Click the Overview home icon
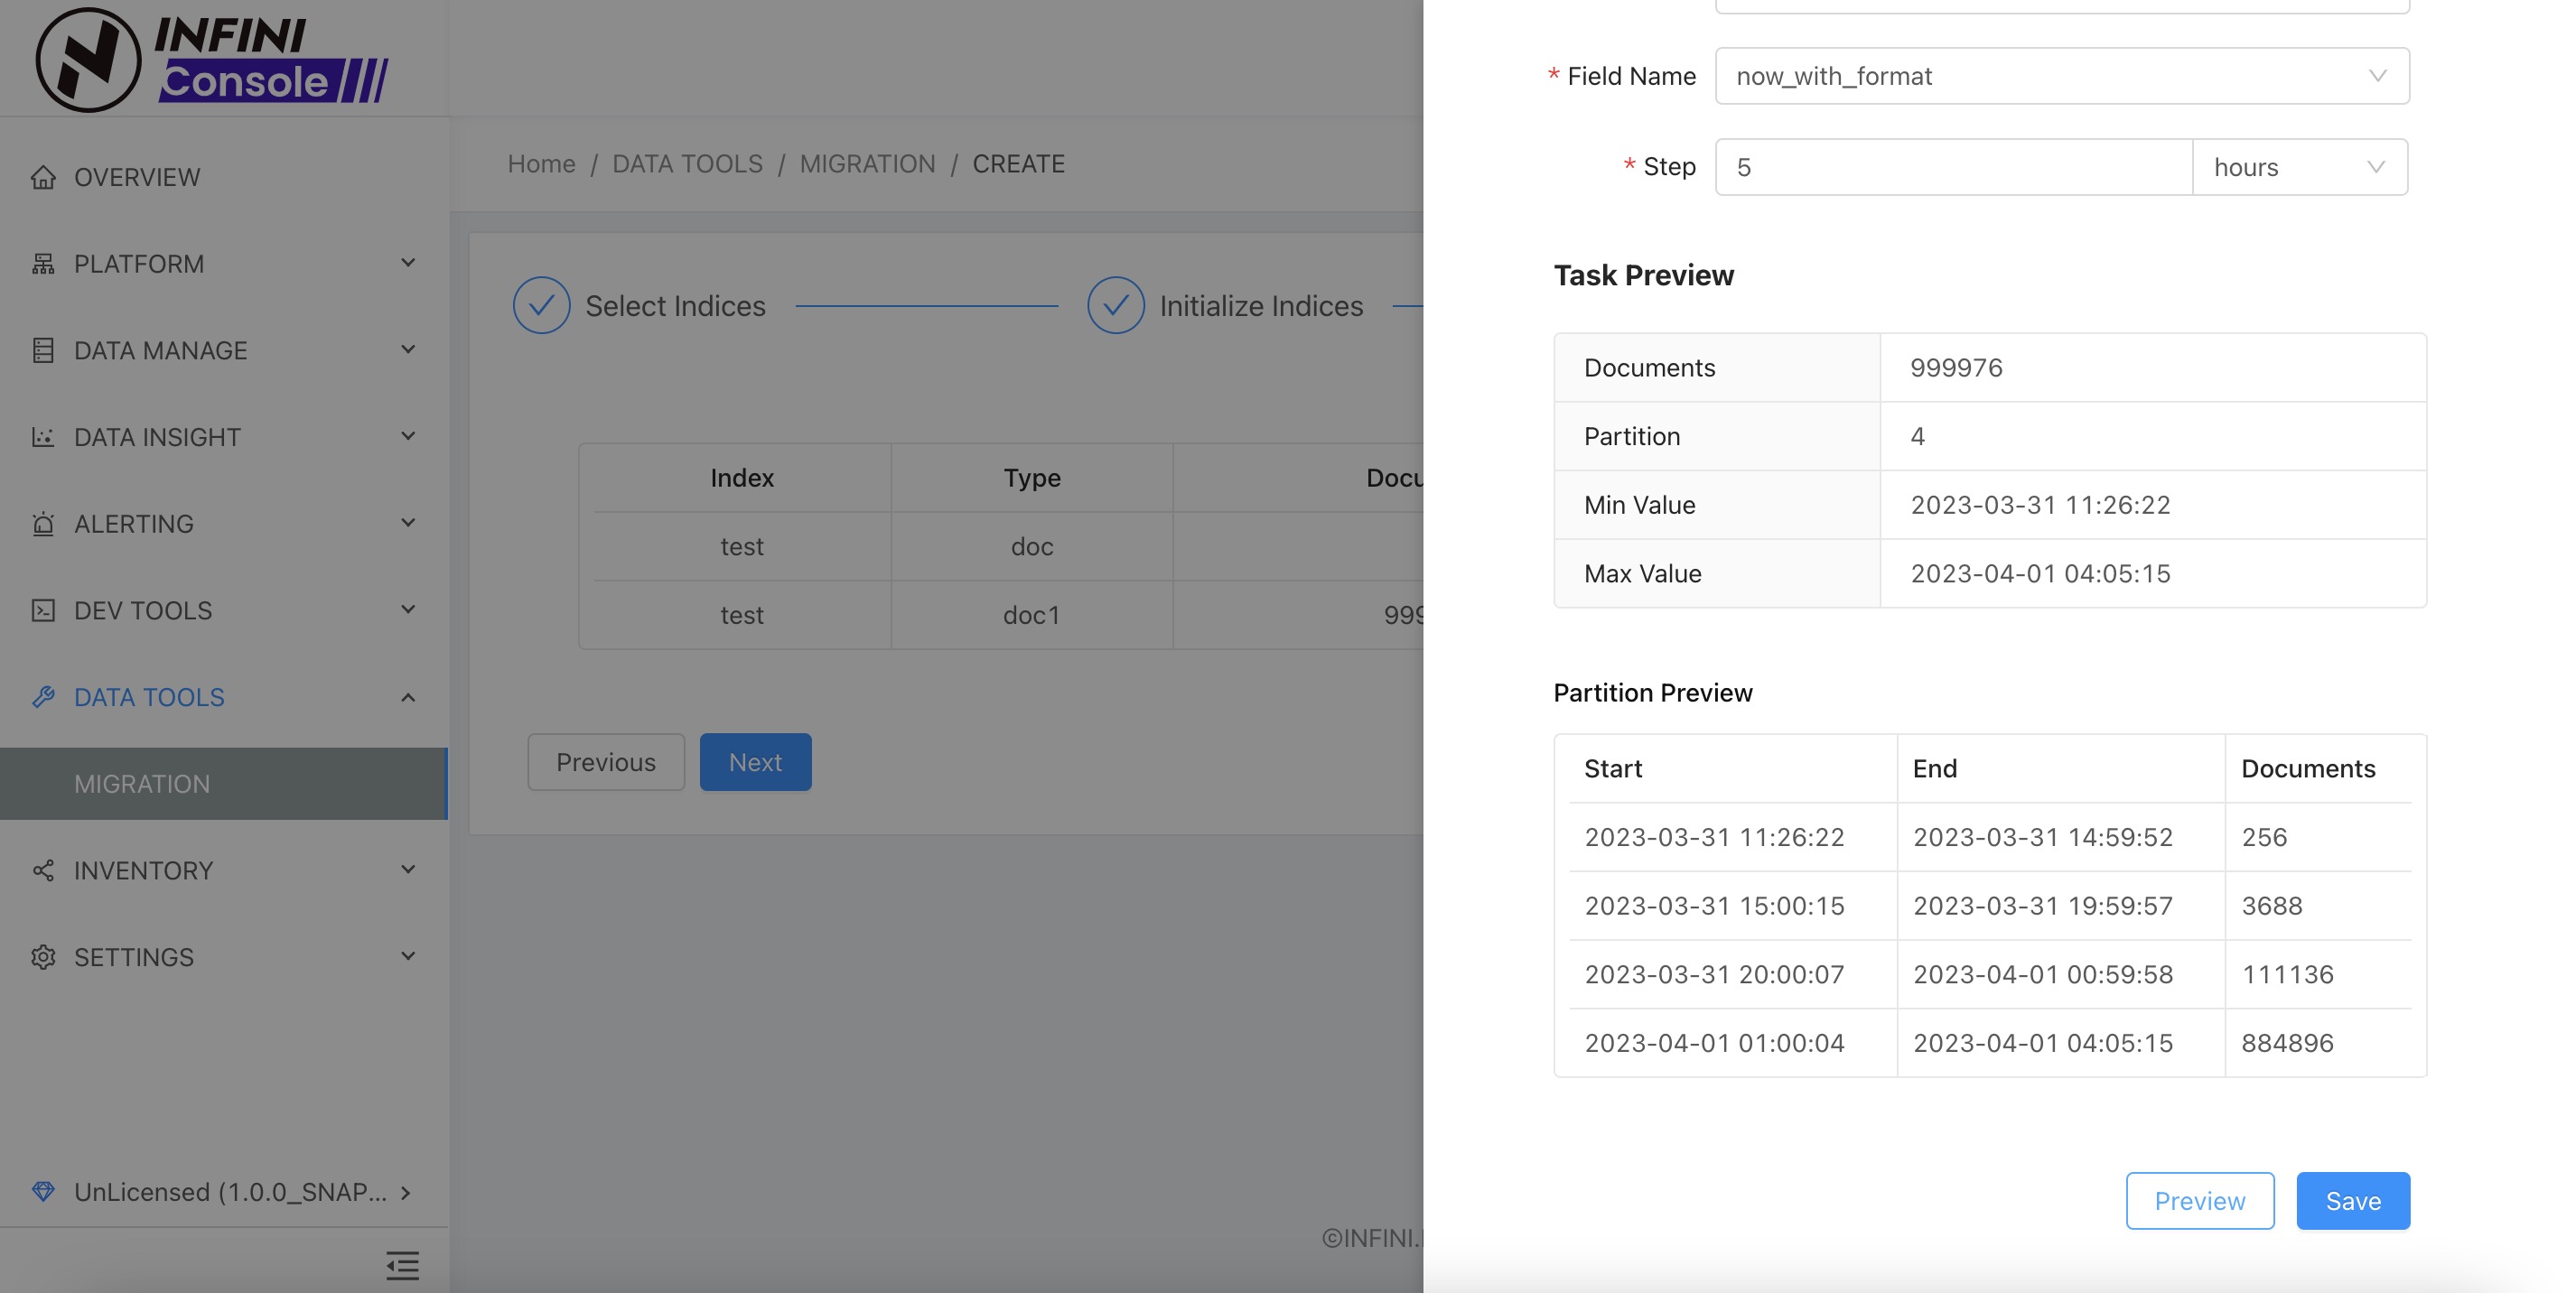Image resolution: width=2576 pixels, height=1293 pixels. click(x=43, y=177)
